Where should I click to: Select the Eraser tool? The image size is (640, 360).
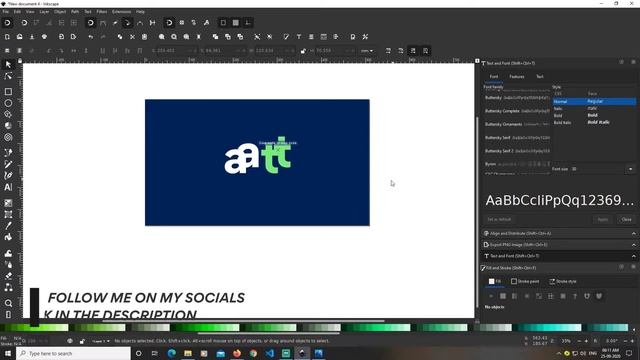8,276
